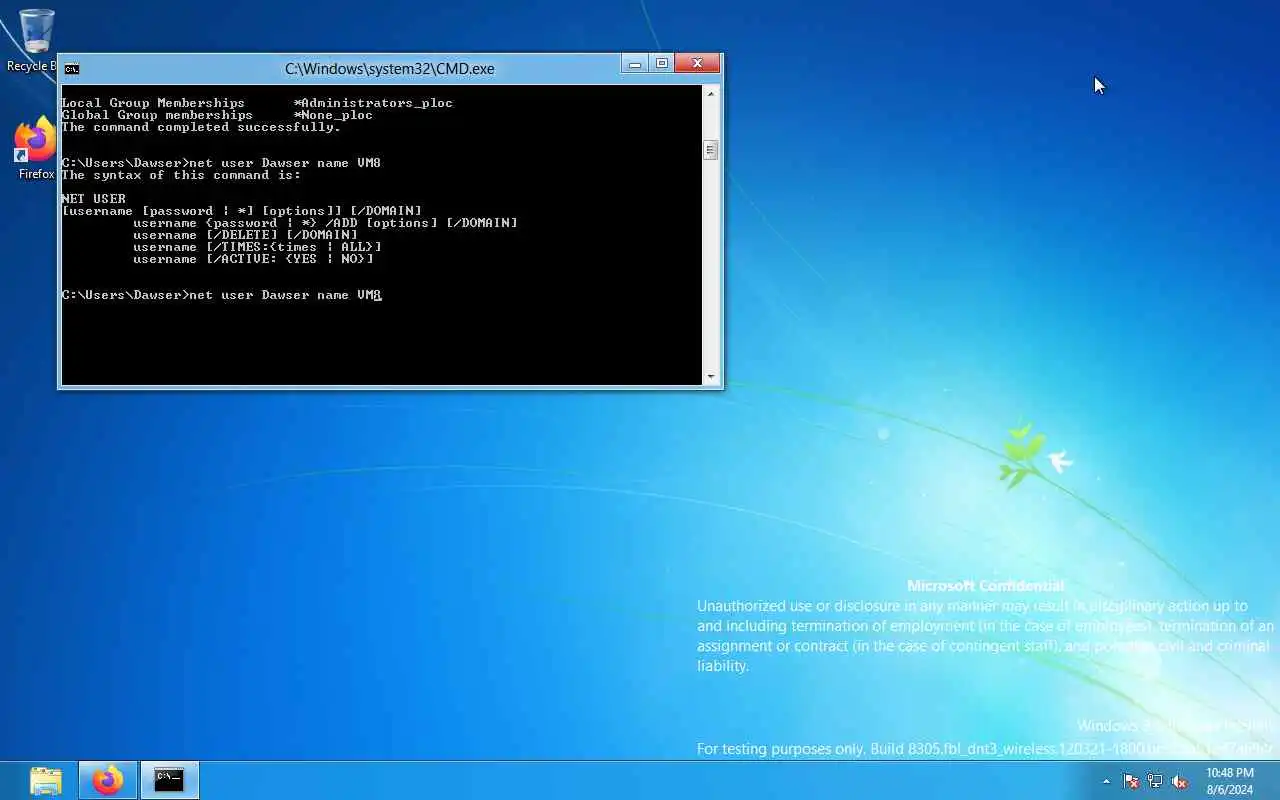
Task: Click the console vertical scrollbar thumb
Action: [x=711, y=150]
